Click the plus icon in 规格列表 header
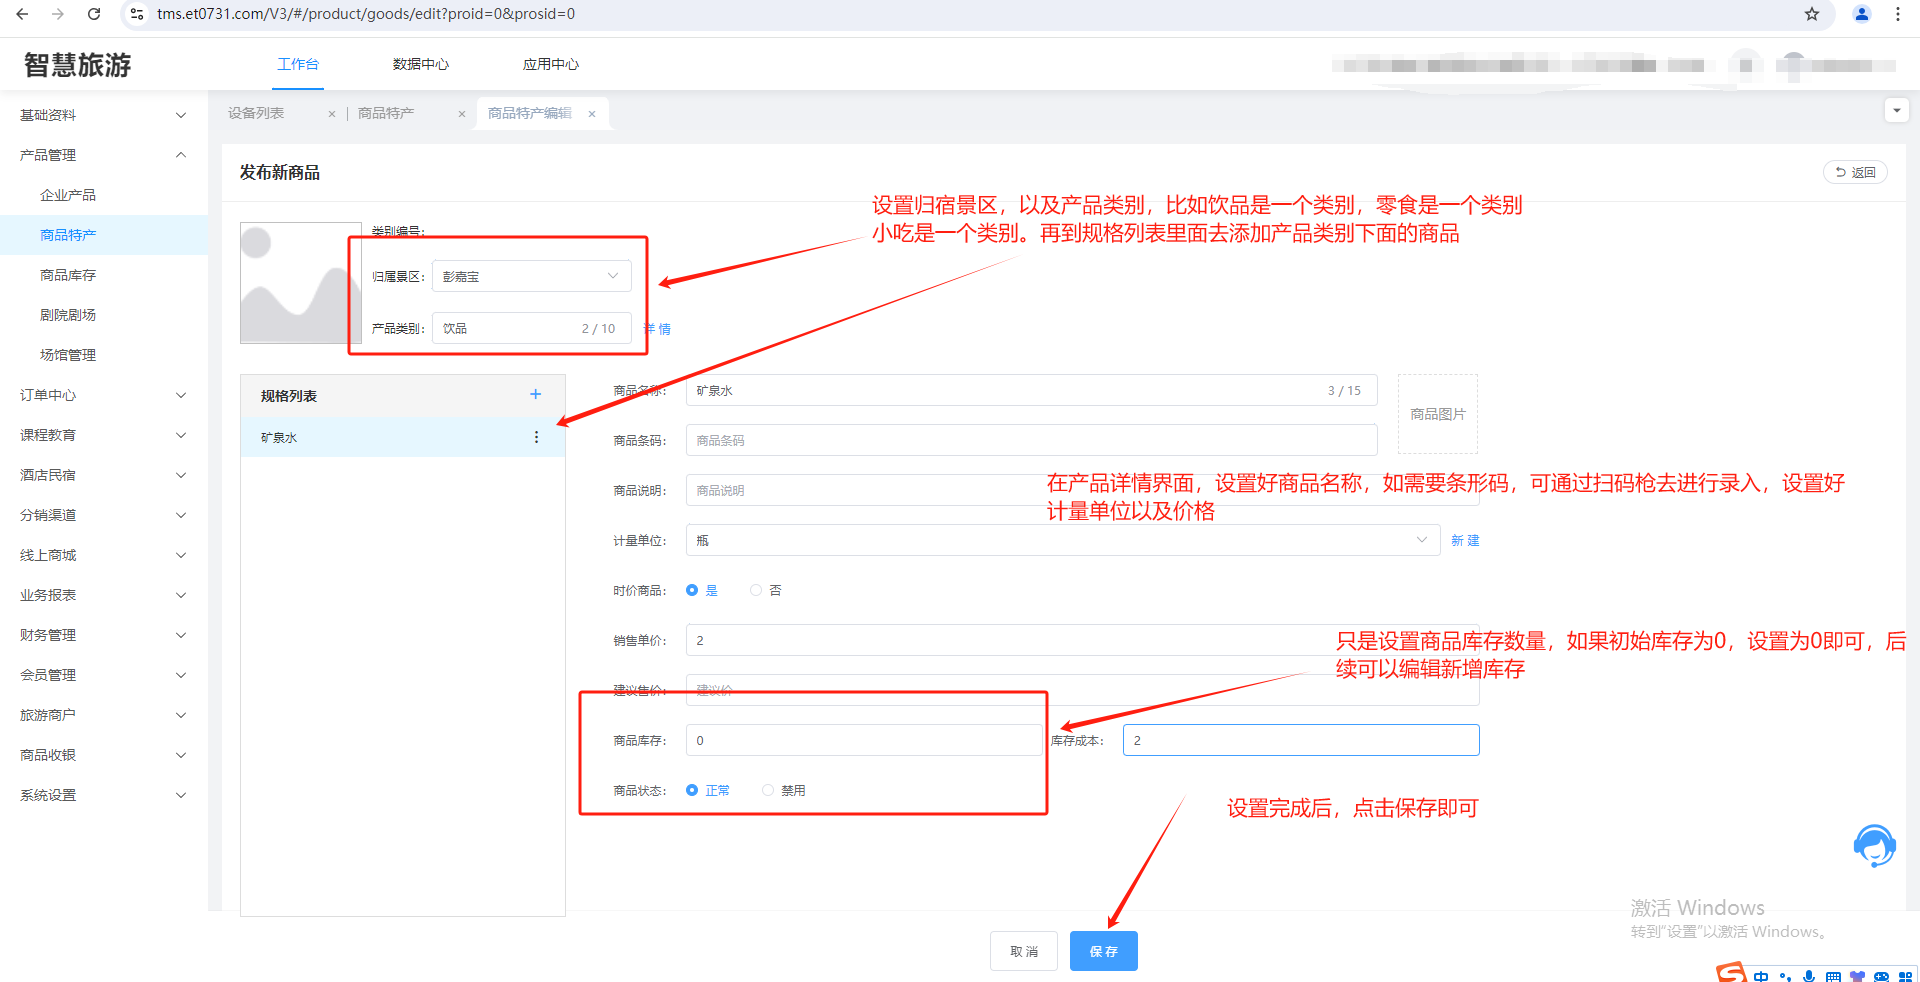1920x982 pixels. click(535, 395)
